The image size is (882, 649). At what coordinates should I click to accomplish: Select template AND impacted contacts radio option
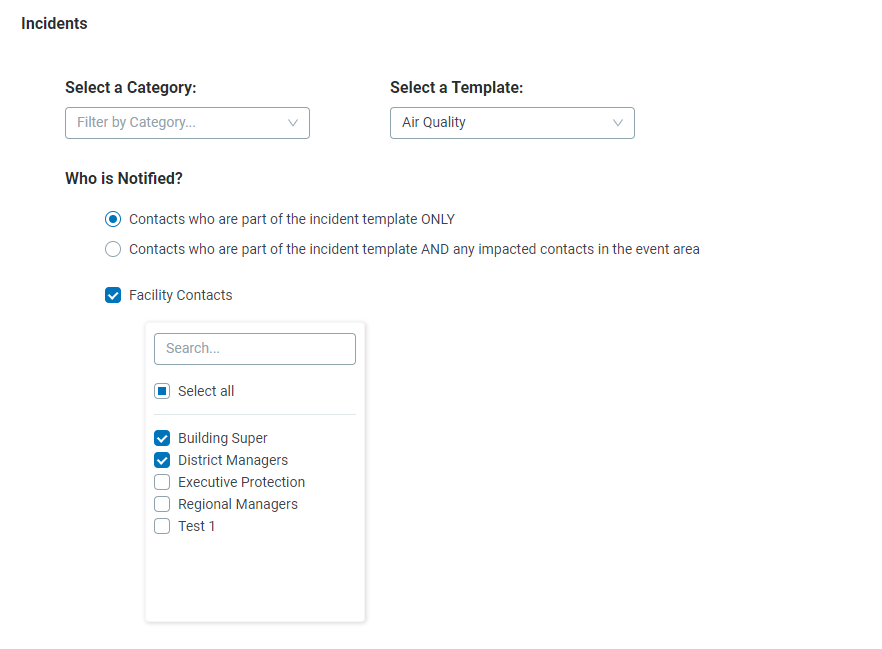pos(113,249)
